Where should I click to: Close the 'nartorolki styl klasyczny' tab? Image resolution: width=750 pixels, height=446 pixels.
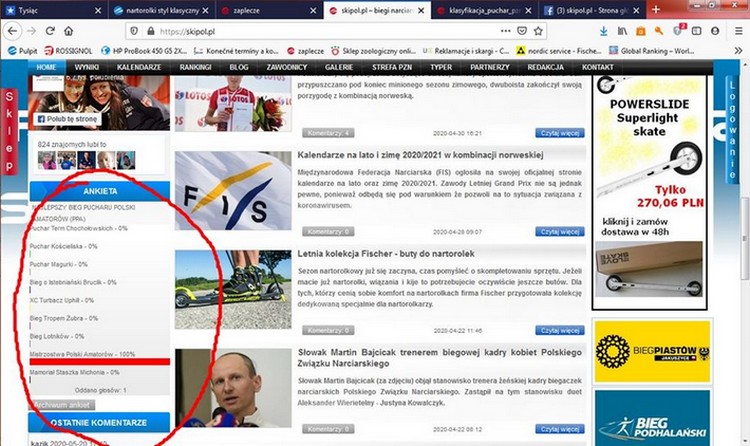pyautogui.click(x=205, y=11)
